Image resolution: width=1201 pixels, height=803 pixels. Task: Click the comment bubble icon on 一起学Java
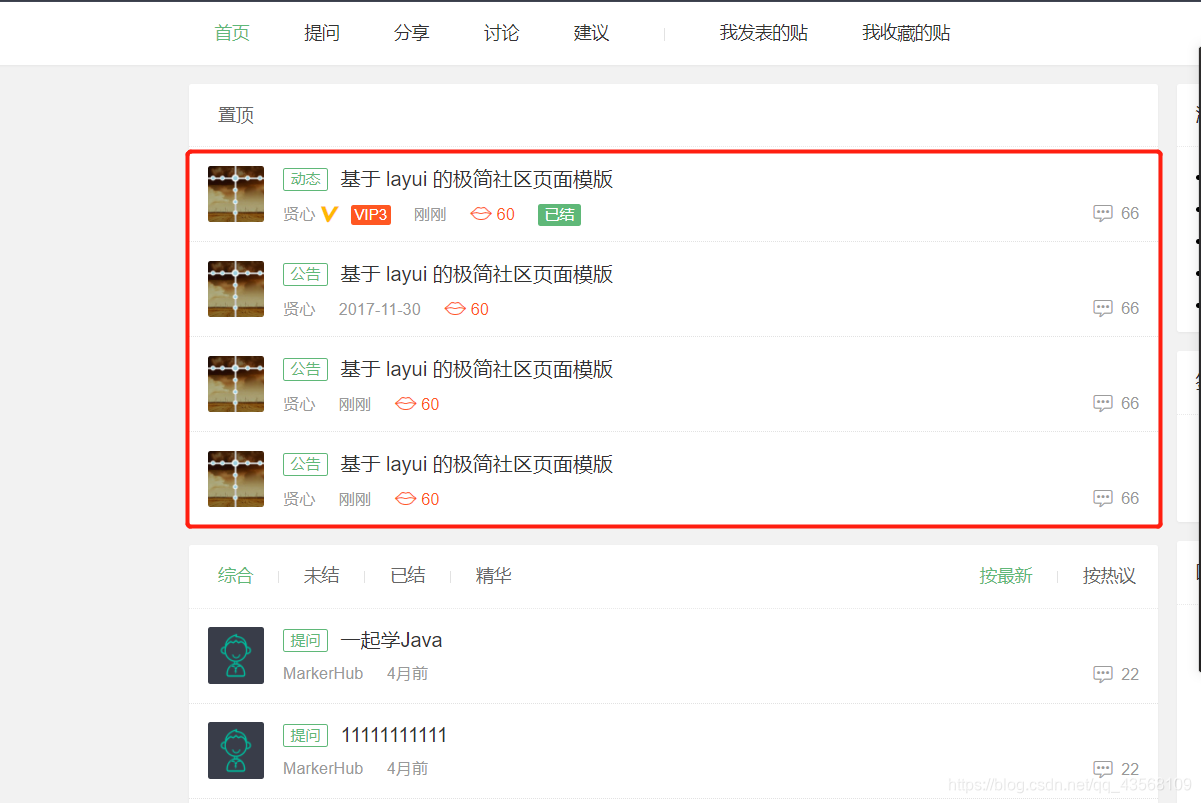pyautogui.click(x=1103, y=674)
